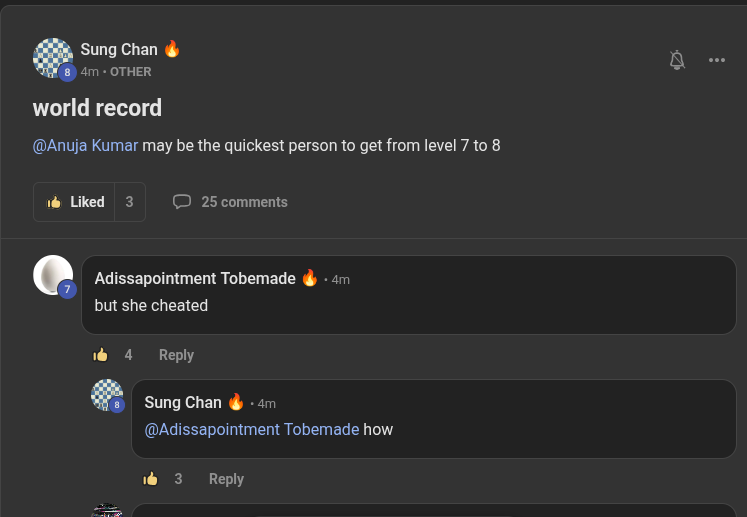Click the Sung Chan name in reply
The width and height of the screenshot is (747, 517).
point(183,402)
